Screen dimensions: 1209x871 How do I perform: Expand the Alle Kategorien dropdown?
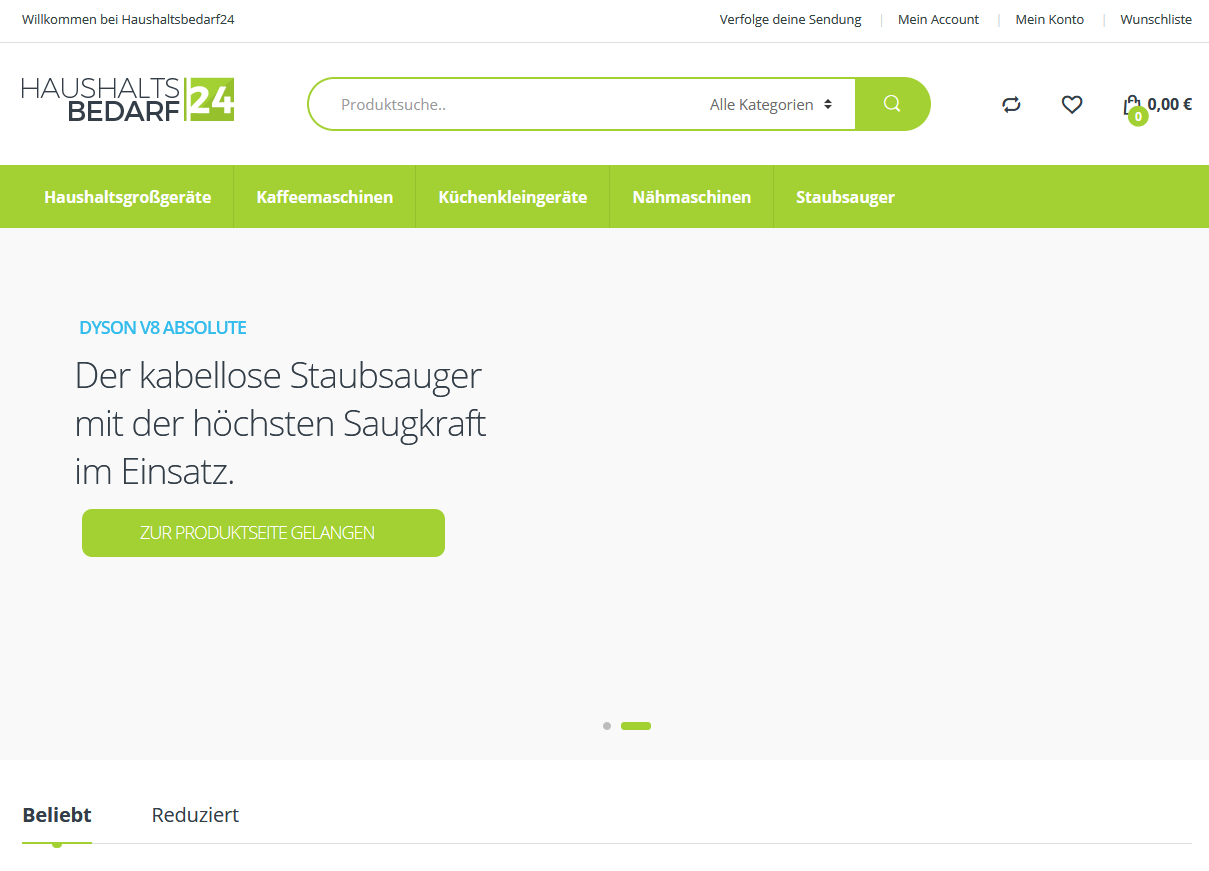click(771, 104)
